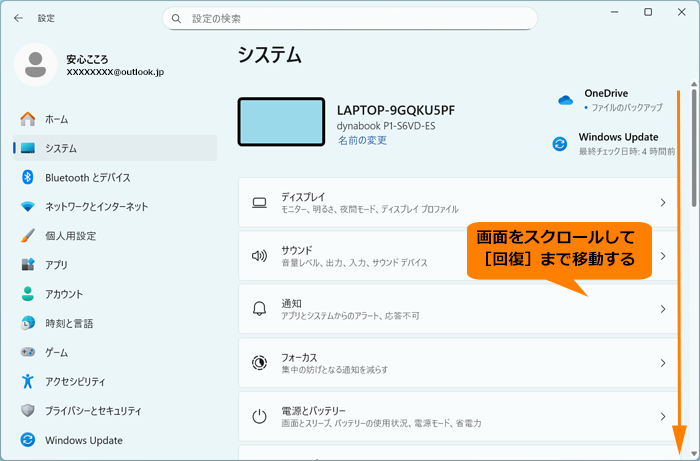Open ネットワークとインターネット settings section
Viewport: 700px width, 461px height.
(x=115, y=207)
